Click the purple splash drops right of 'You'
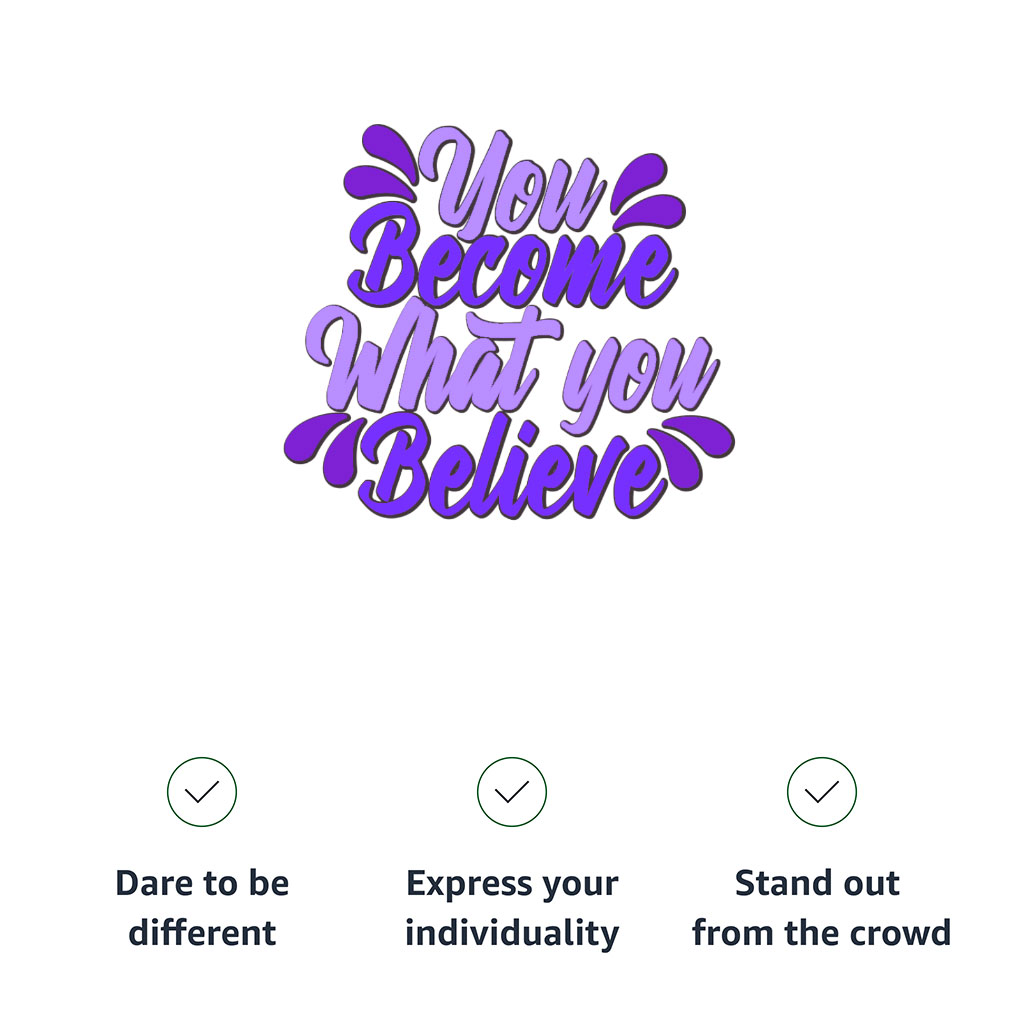 point(648,191)
